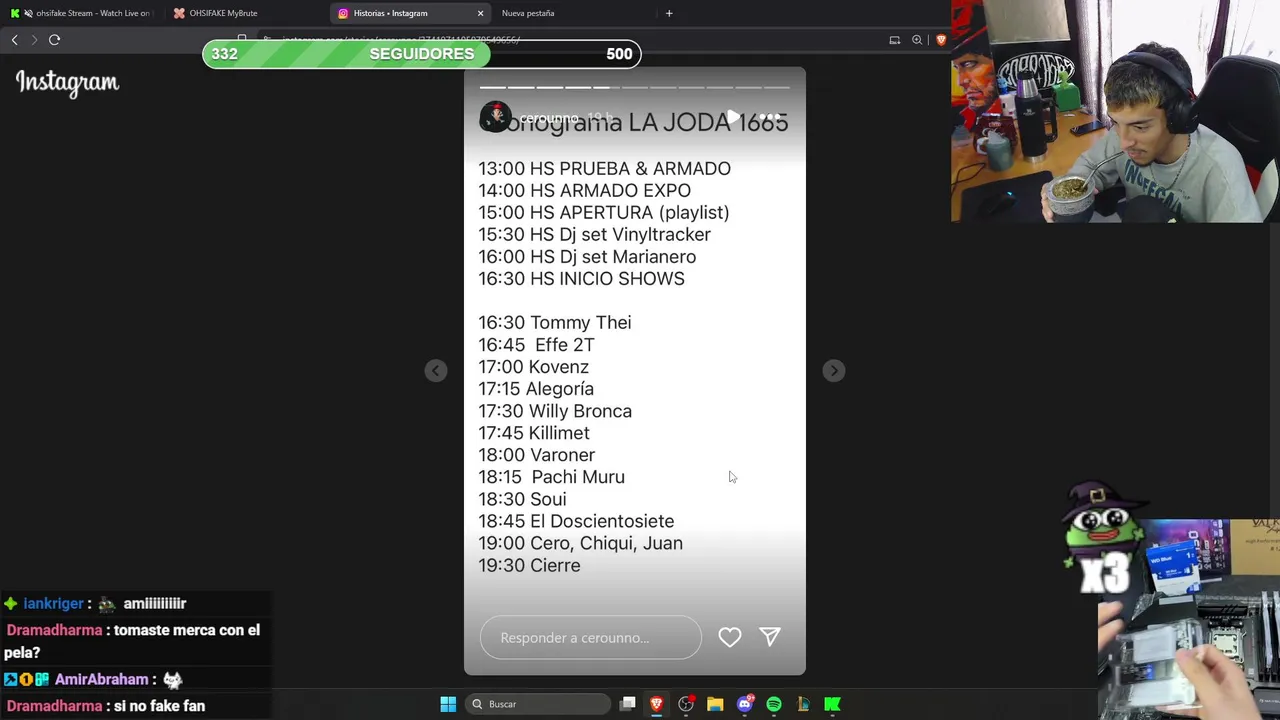Click the 'tomaste merca con el pela?' message

coord(132,641)
